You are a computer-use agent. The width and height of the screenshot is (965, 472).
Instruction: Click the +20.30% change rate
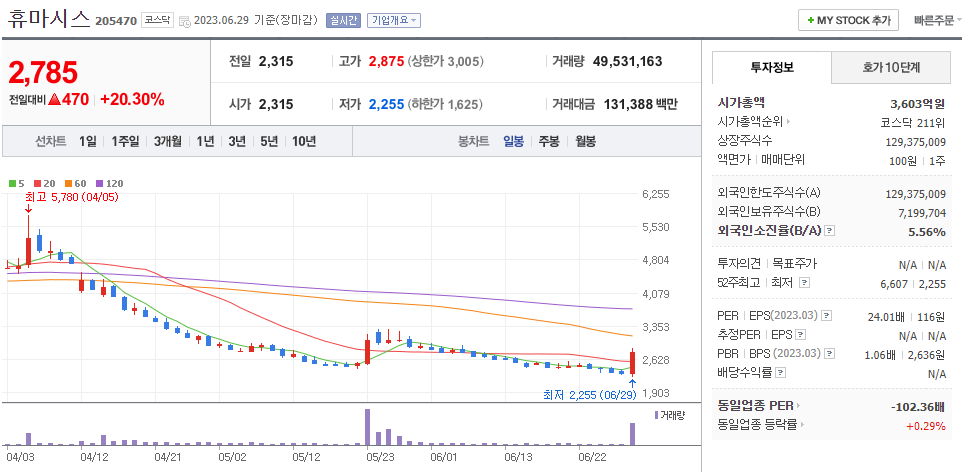[x=132, y=100]
